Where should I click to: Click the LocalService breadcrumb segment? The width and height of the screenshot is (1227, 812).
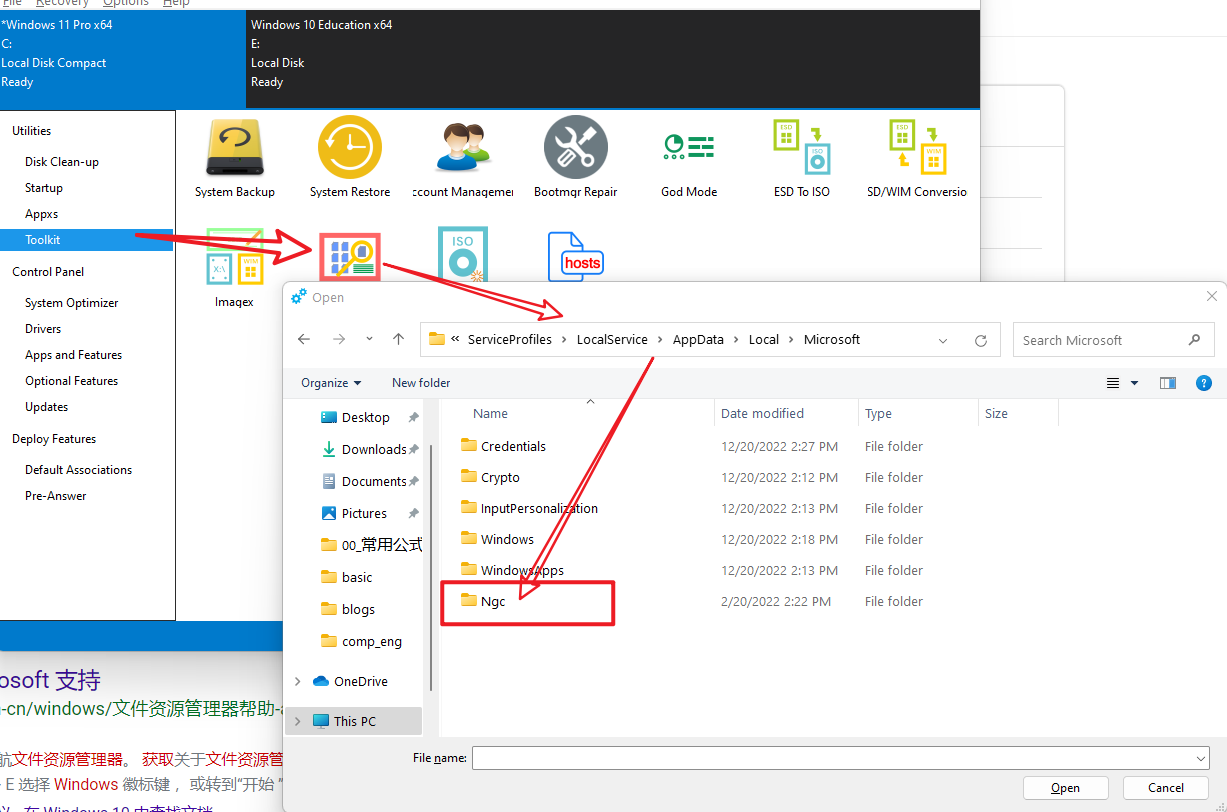pyautogui.click(x=612, y=340)
